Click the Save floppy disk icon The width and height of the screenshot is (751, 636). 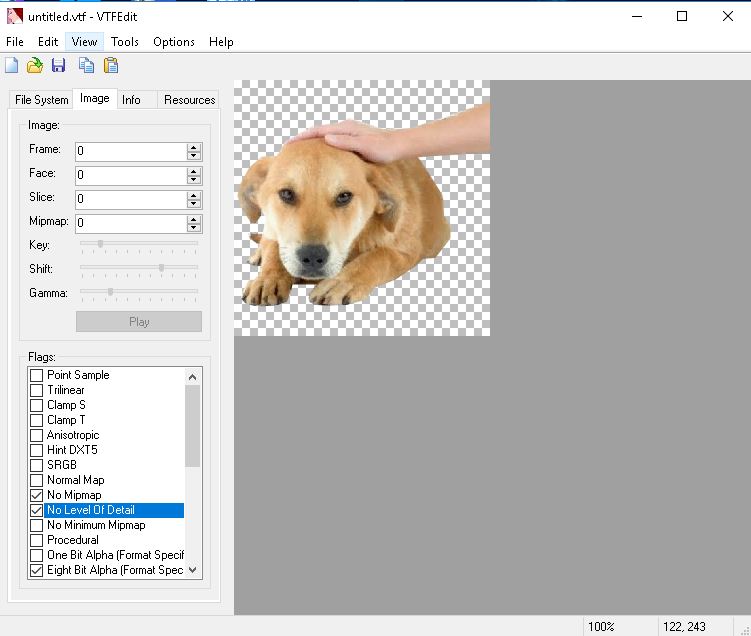(x=58, y=65)
